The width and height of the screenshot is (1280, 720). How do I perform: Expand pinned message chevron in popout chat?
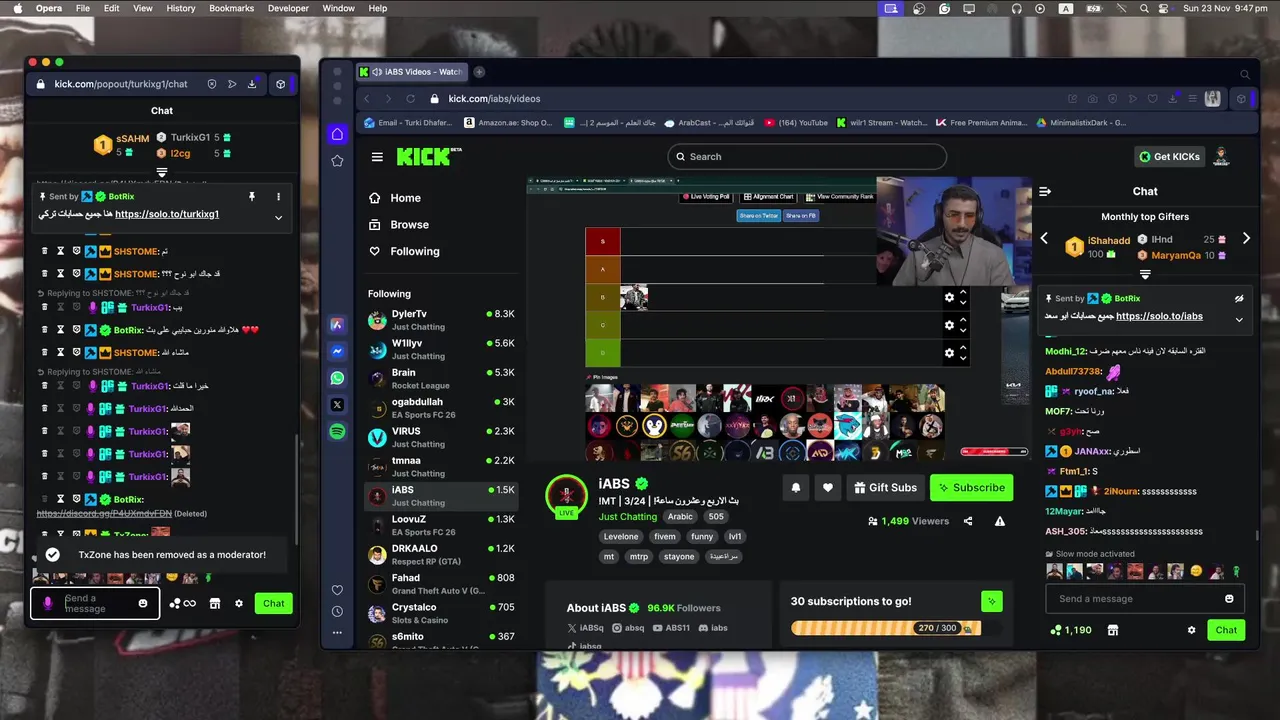(278, 217)
